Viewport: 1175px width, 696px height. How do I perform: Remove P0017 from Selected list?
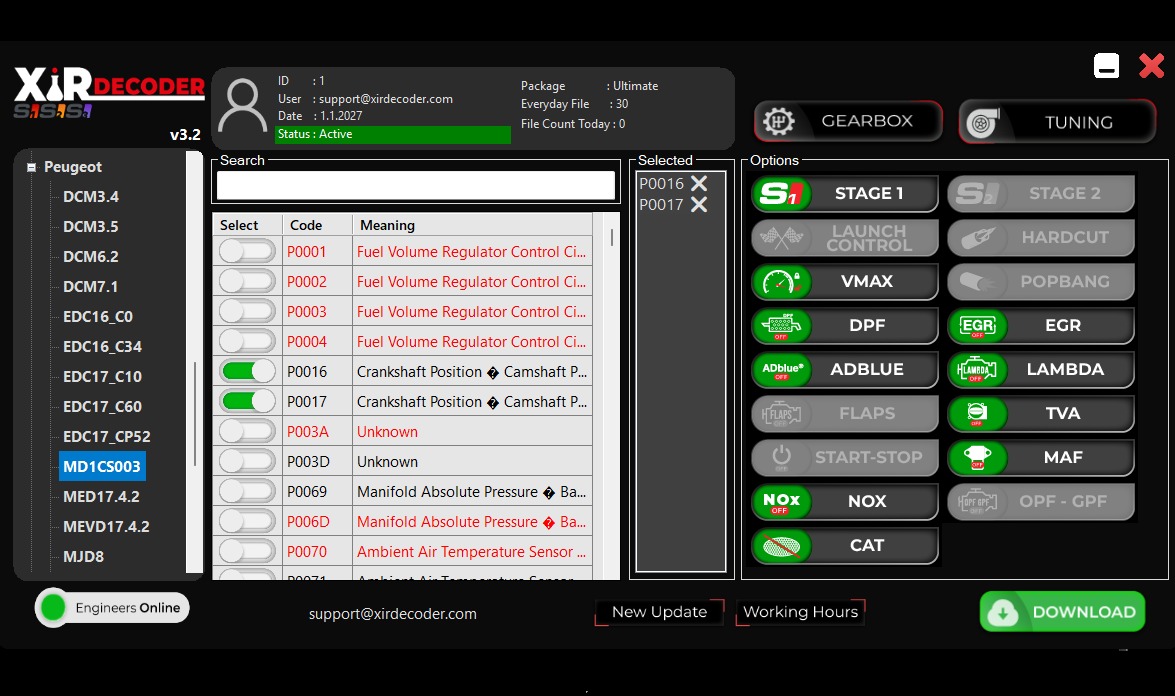tap(699, 205)
